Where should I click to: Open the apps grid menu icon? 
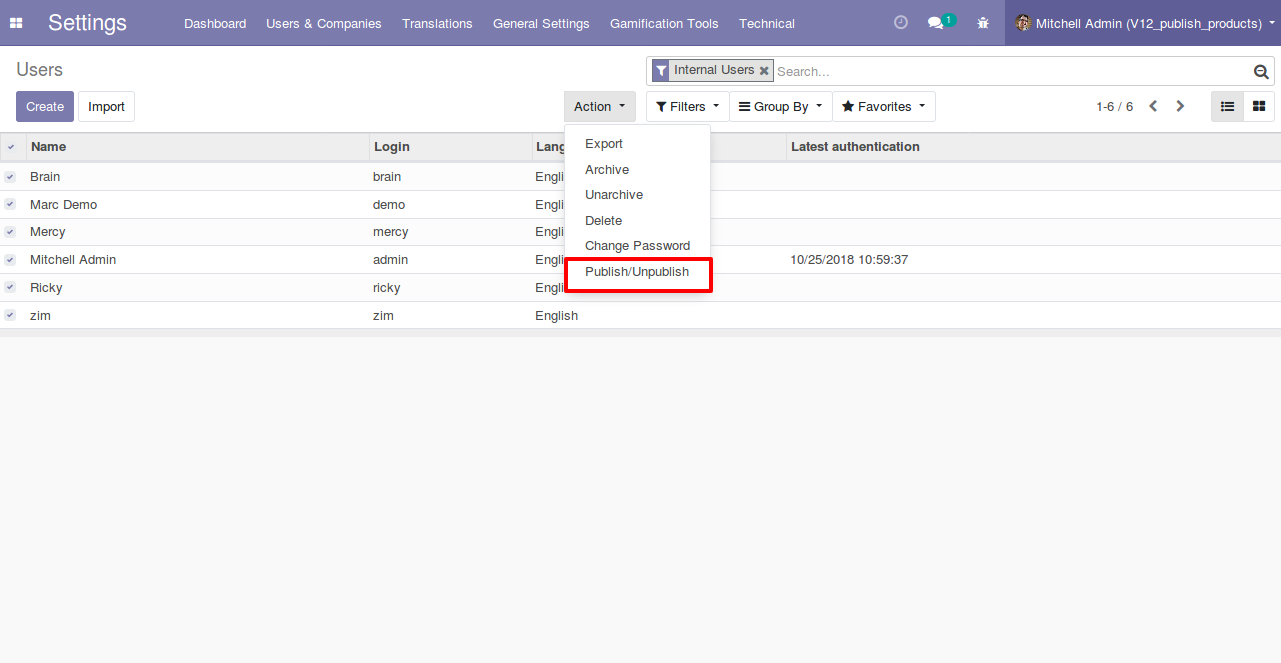point(16,23)
